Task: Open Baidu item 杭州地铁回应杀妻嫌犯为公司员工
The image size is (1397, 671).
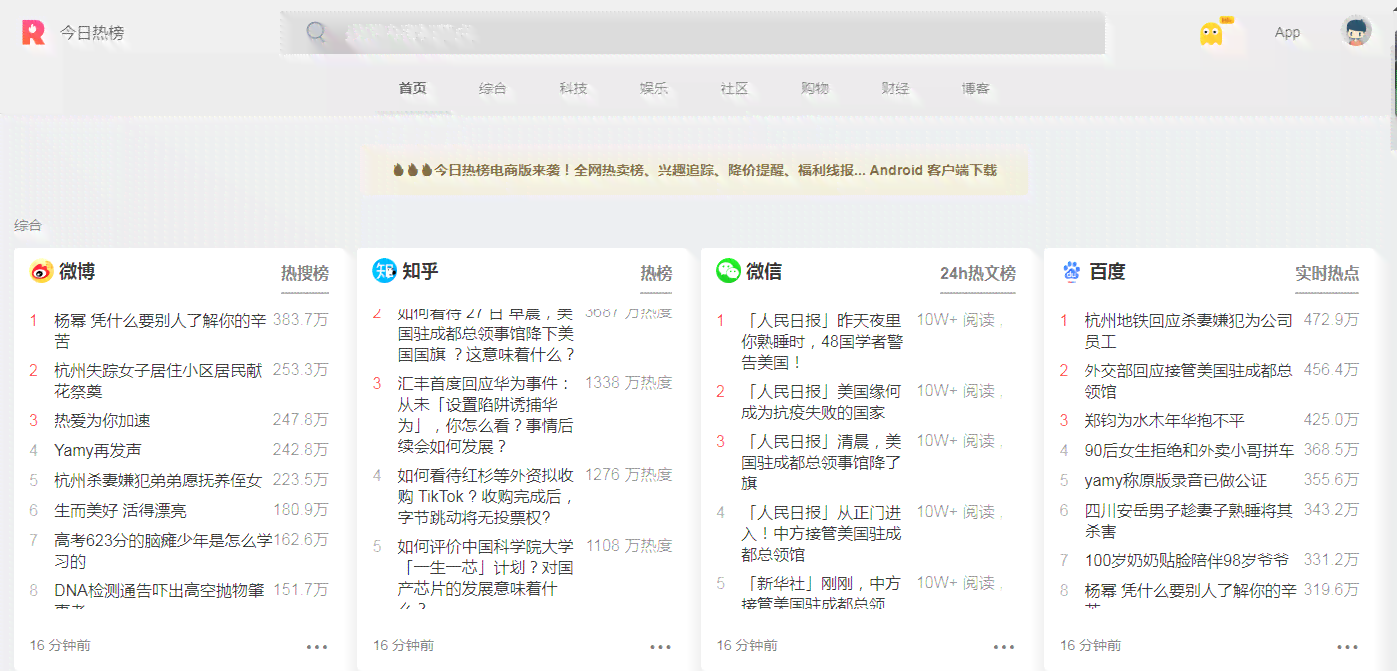Action: pyautogui.click(x=1189, y=331)
